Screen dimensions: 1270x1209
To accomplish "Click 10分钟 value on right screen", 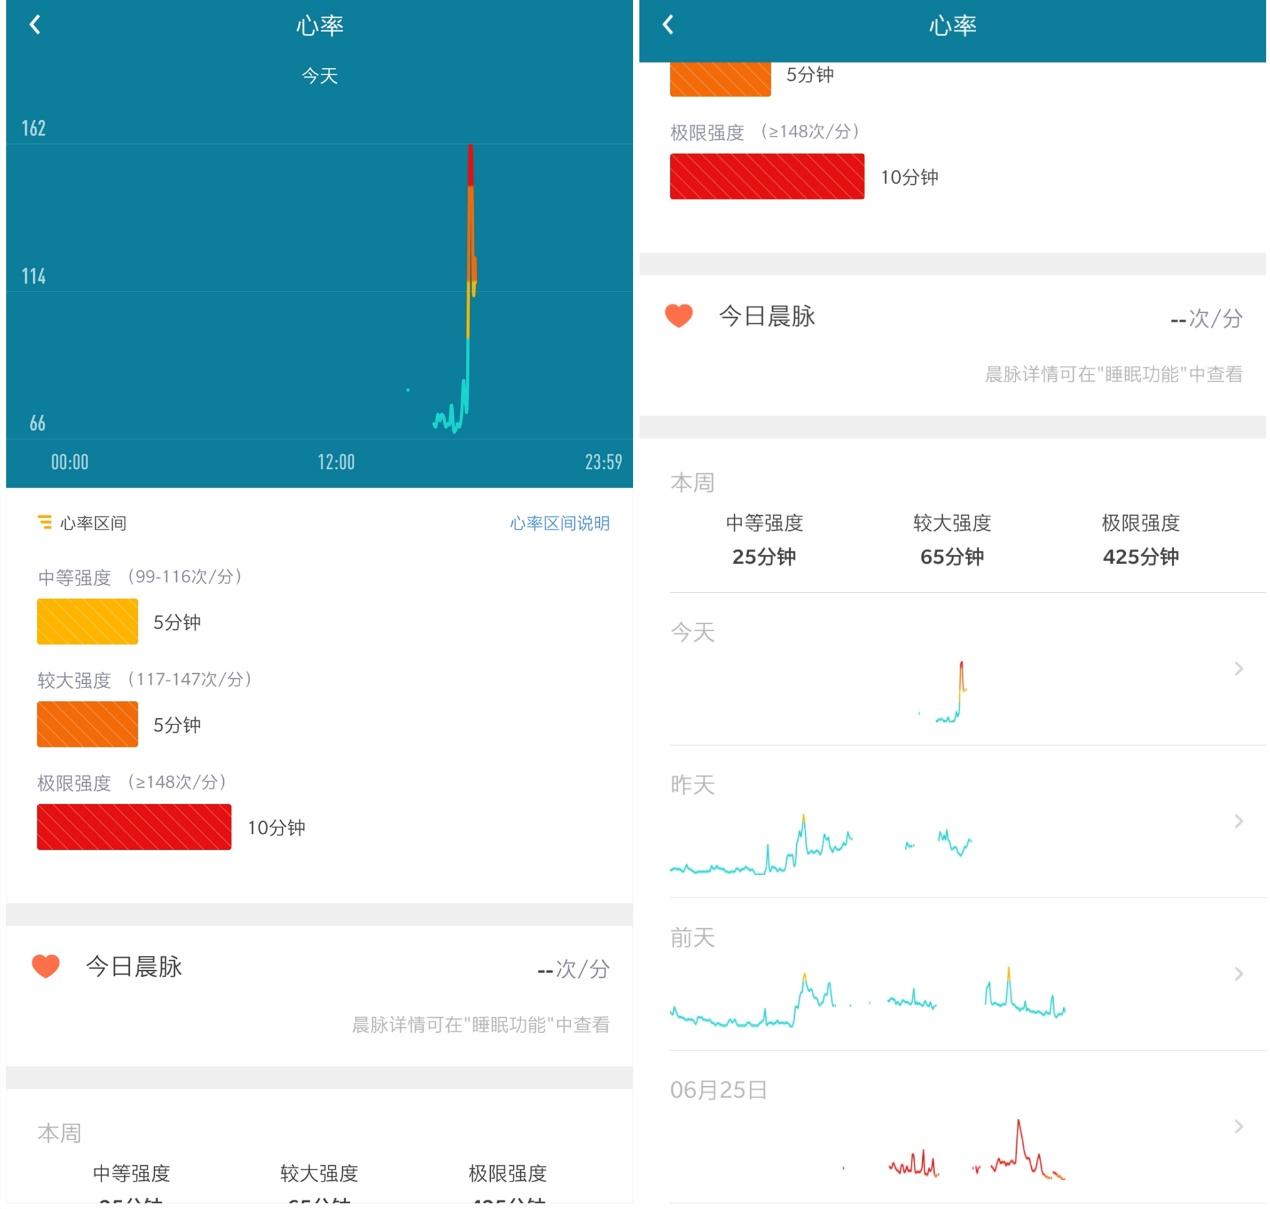I will [909, 177].
